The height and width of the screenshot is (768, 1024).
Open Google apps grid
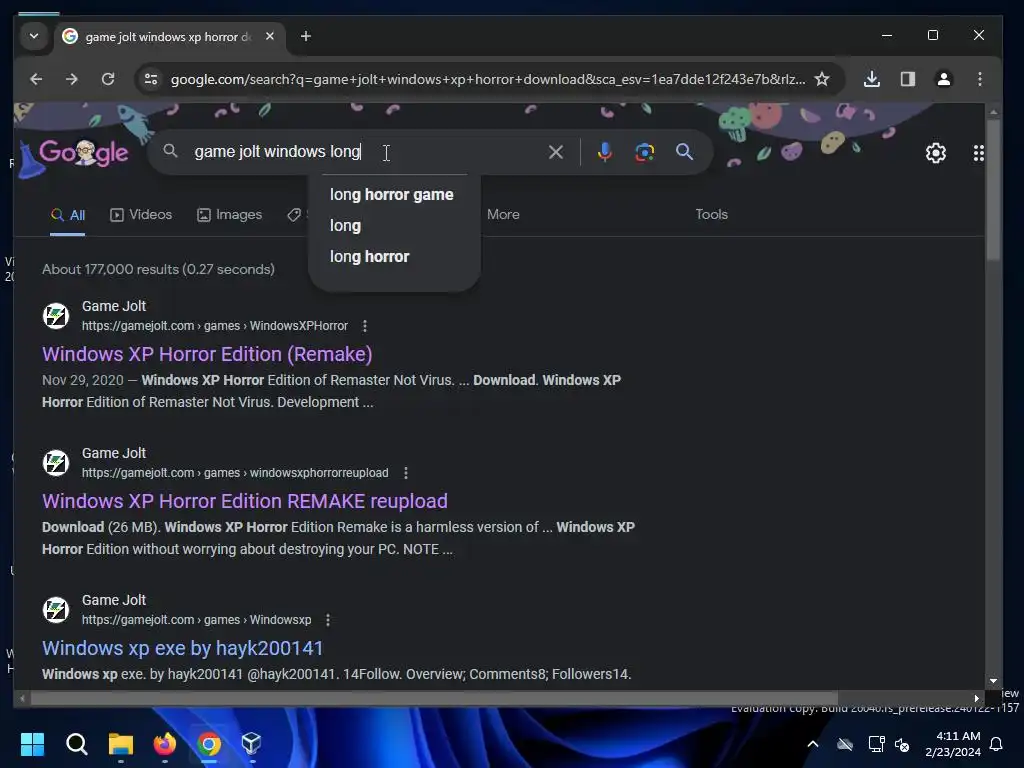pyautogui.click(x=978, y=153)
